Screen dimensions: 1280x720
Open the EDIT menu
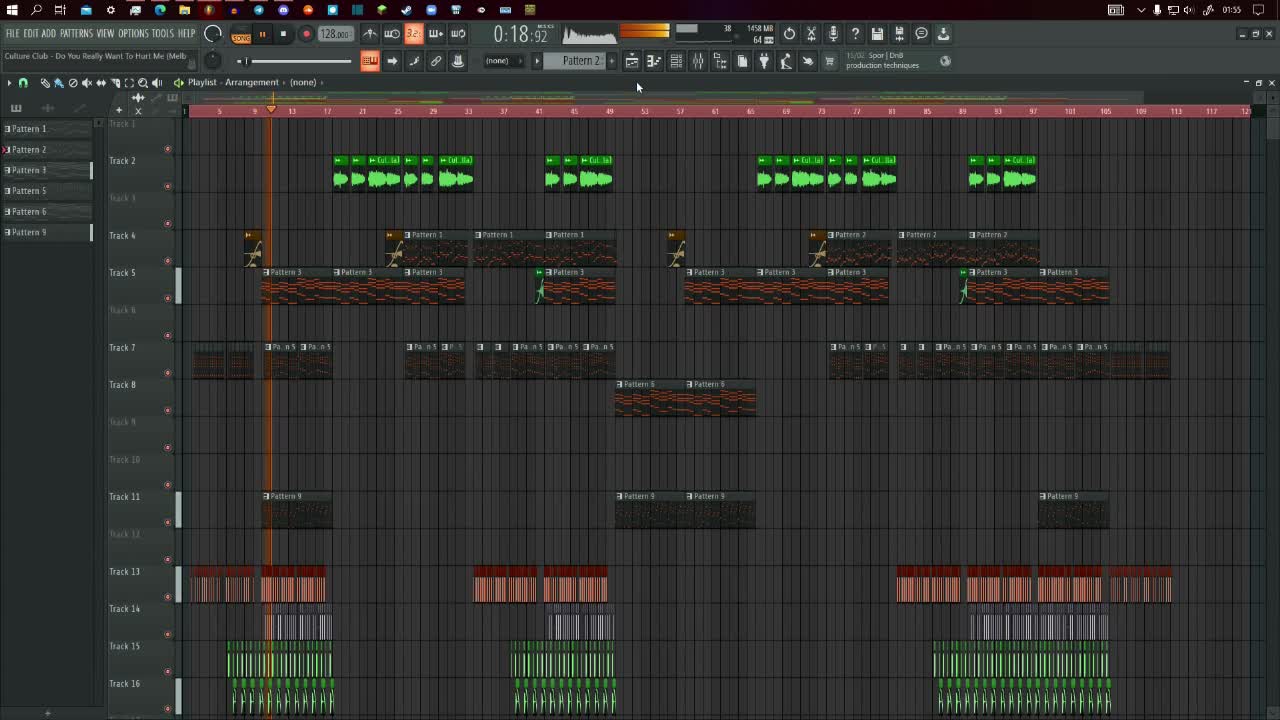pos(31,34)
